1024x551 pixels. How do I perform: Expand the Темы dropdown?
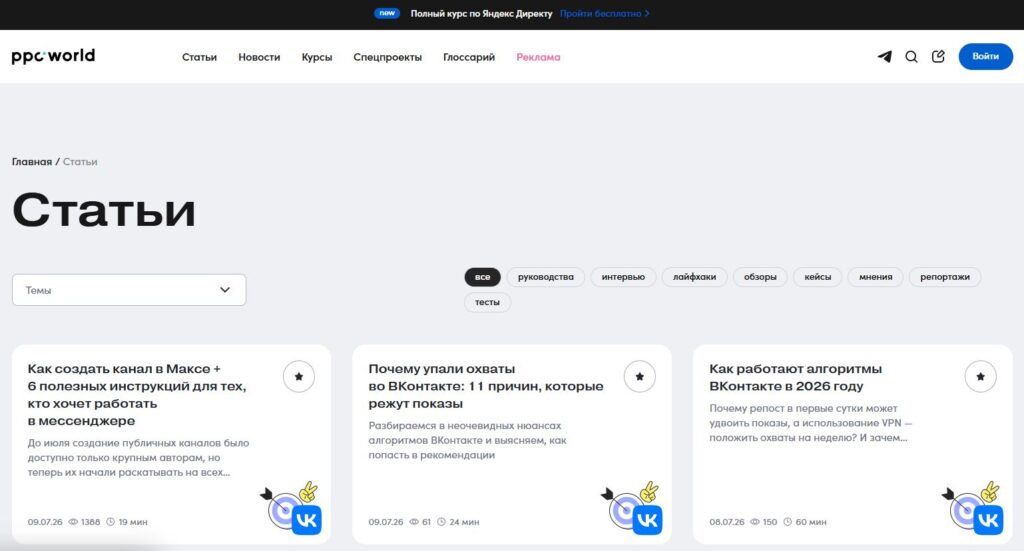pos(129,290)
